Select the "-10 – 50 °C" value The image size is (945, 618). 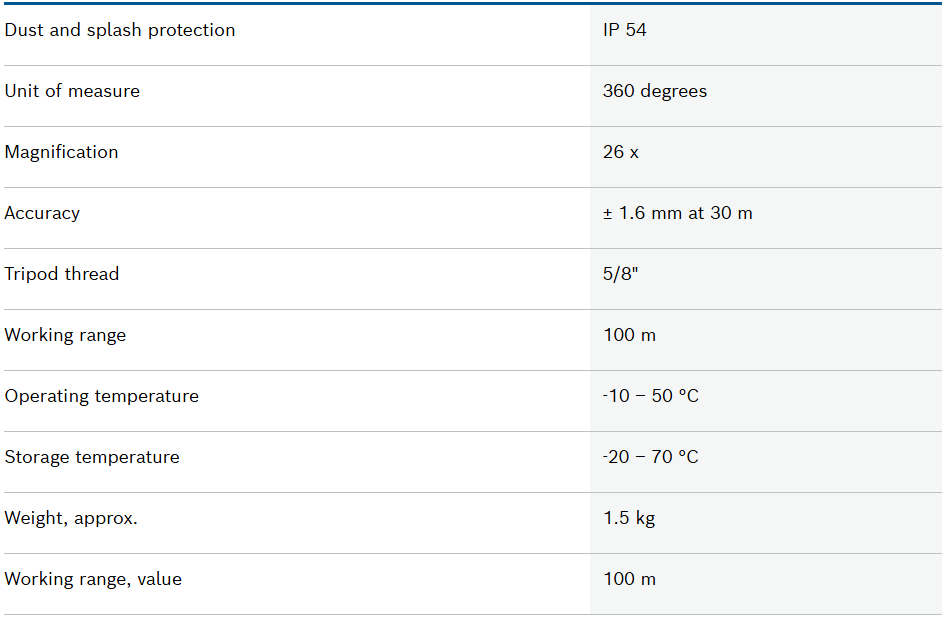pos(651,396)
